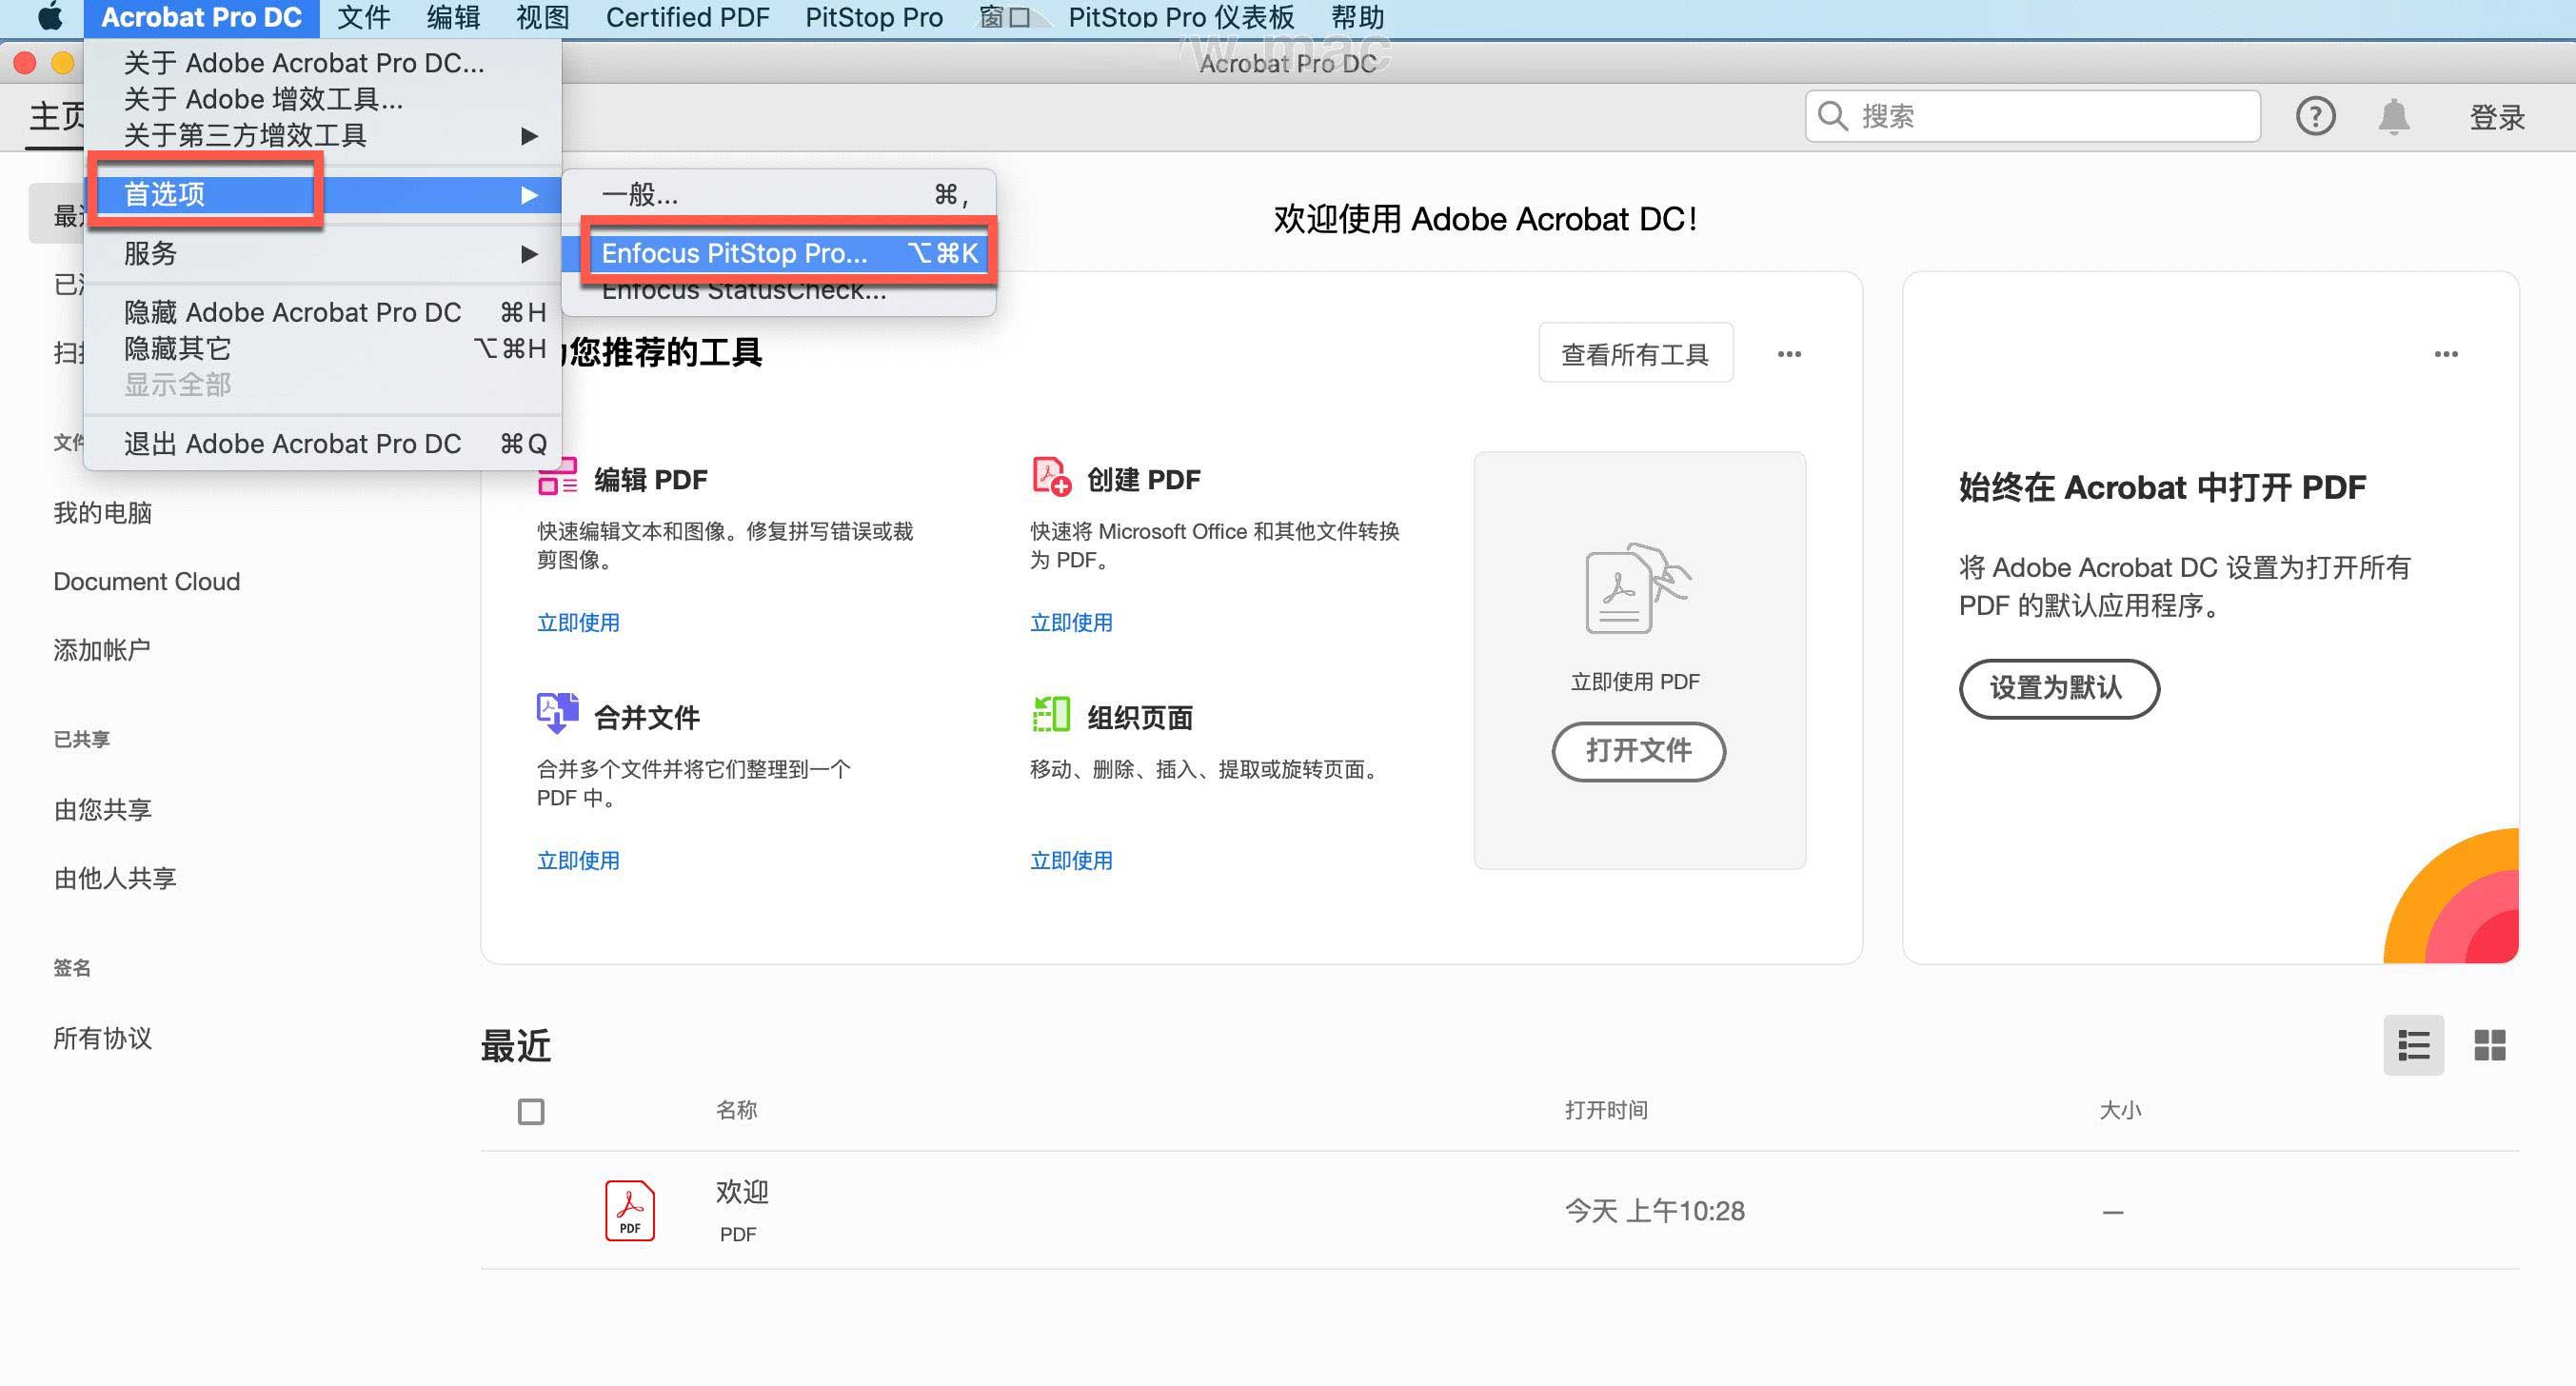Screen dimensions: 2576x1386
Task: Click the 大小 column header
Action: (x=2119, y=1110)
